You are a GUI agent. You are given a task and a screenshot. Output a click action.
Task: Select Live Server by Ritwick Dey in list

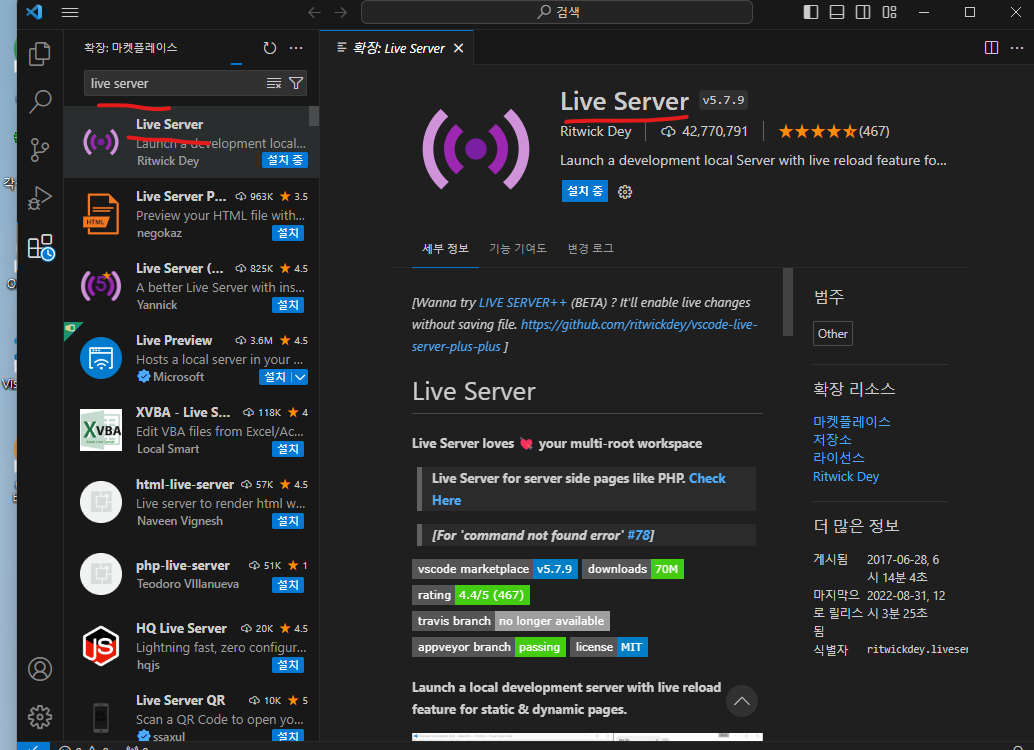click(191, 142)
